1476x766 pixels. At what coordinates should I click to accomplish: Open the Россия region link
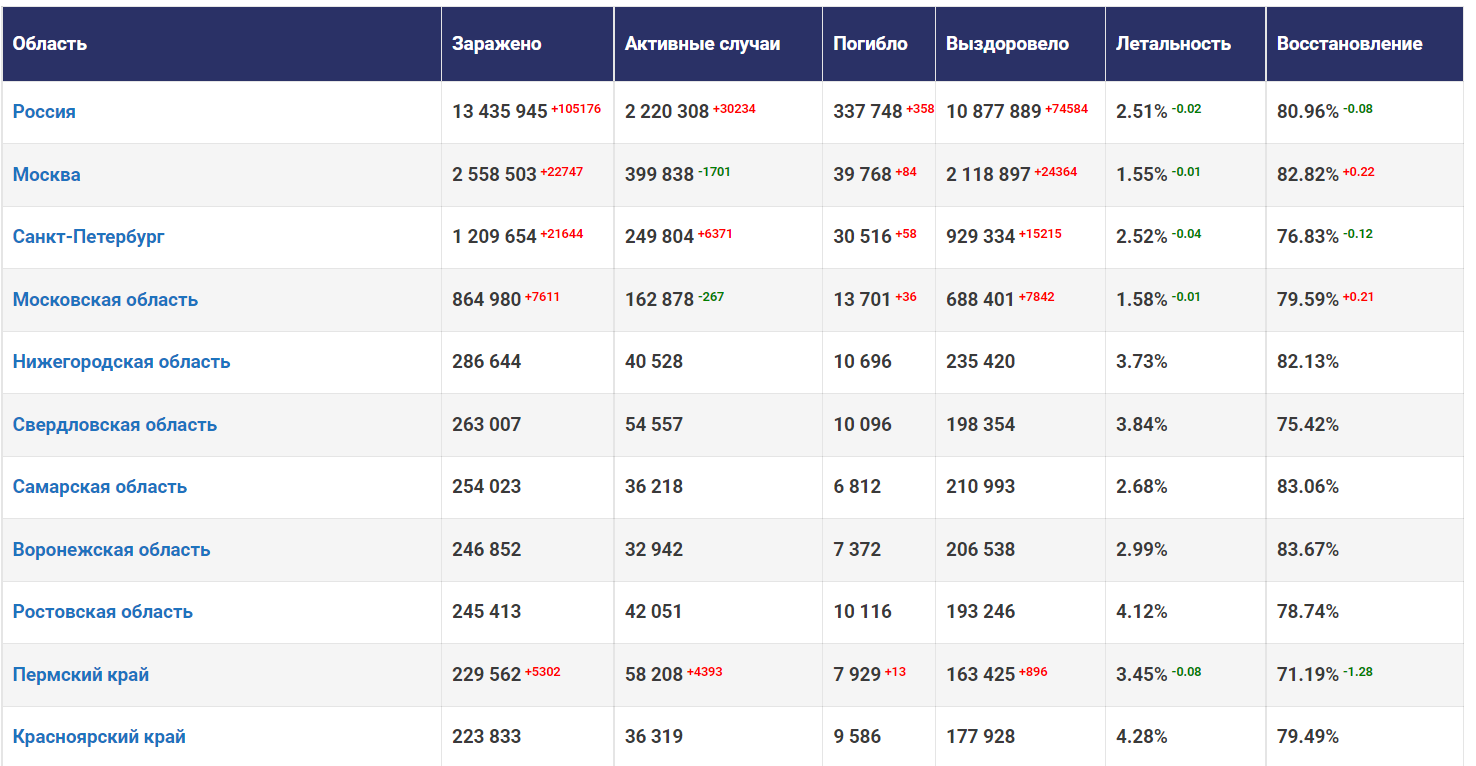(x=44, y=112)
